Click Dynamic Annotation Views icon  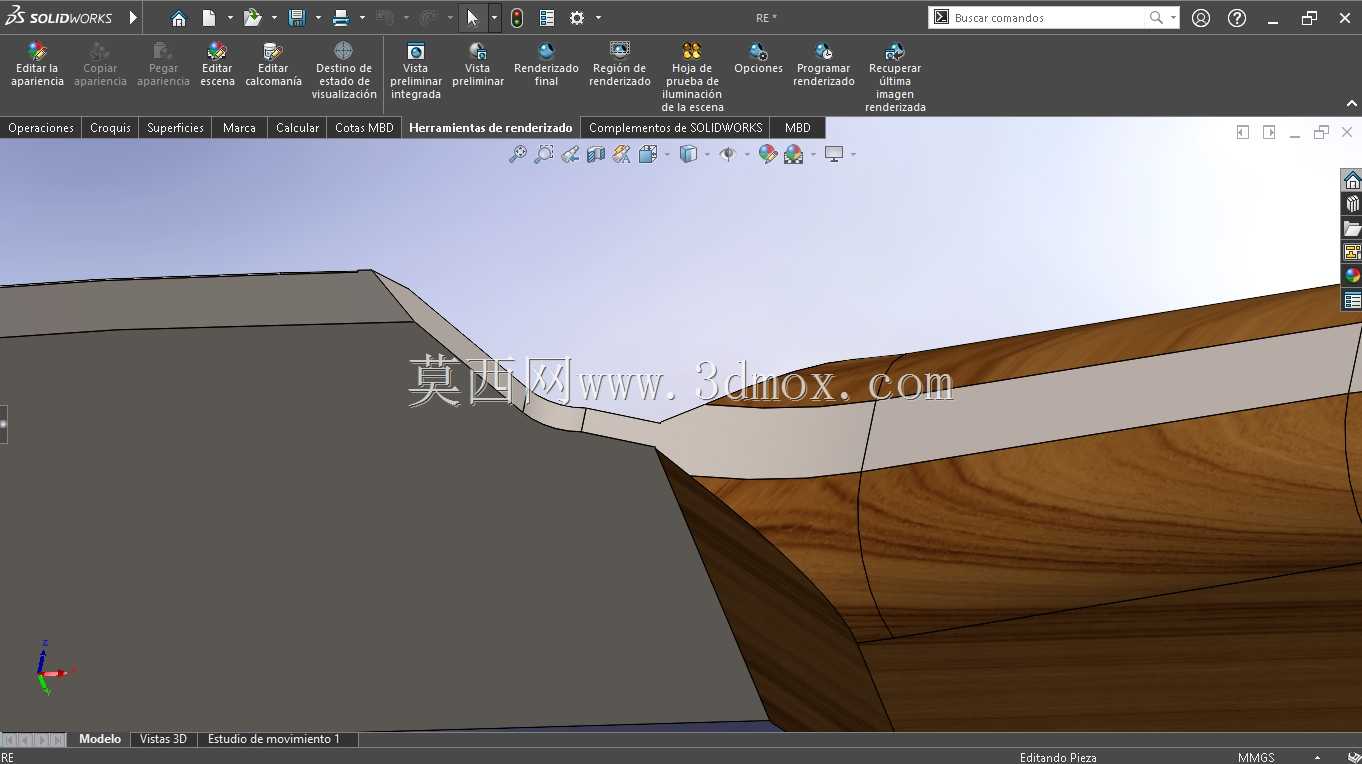click(x=622, y=154)
